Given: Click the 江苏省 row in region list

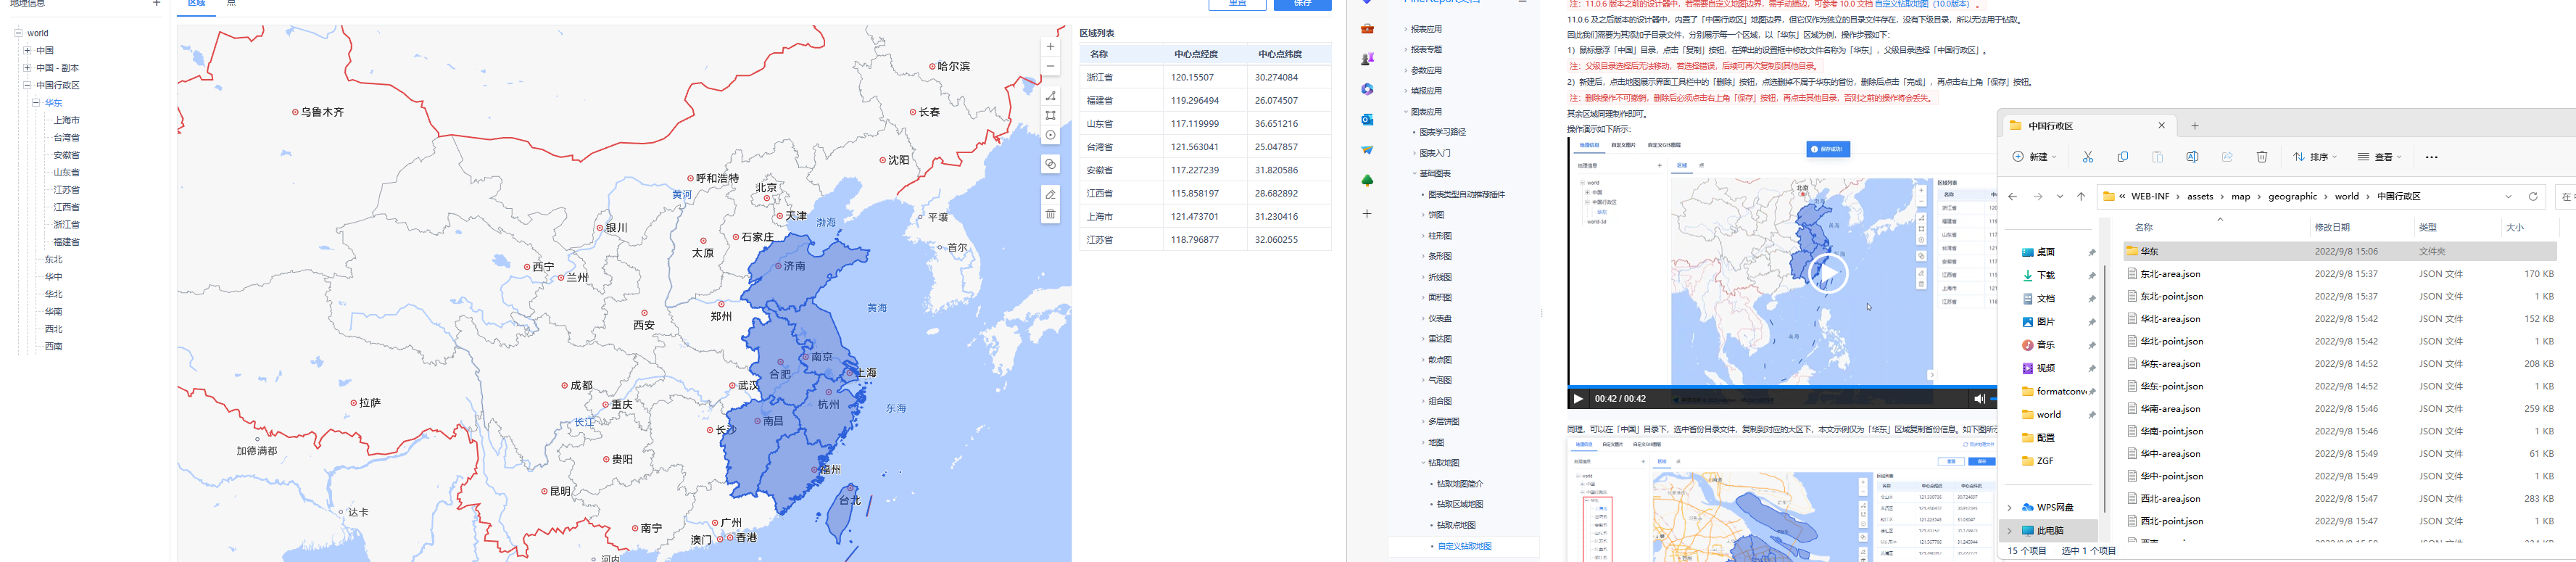Looking at the screenshot, I should [x=1205, y=240].
